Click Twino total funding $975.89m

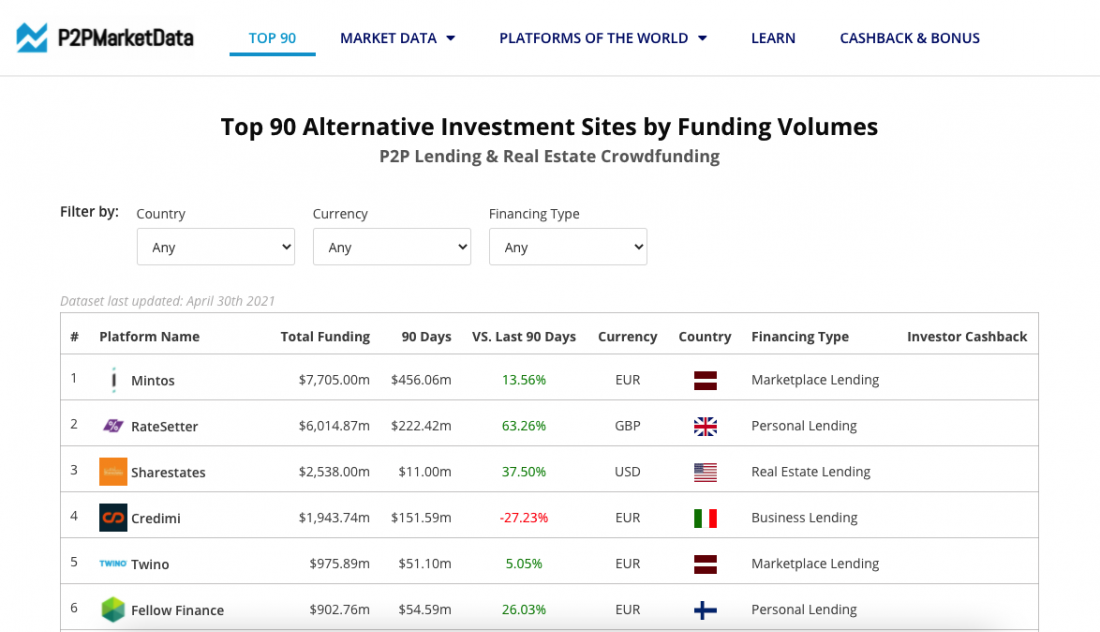click(x=340, y=563)
